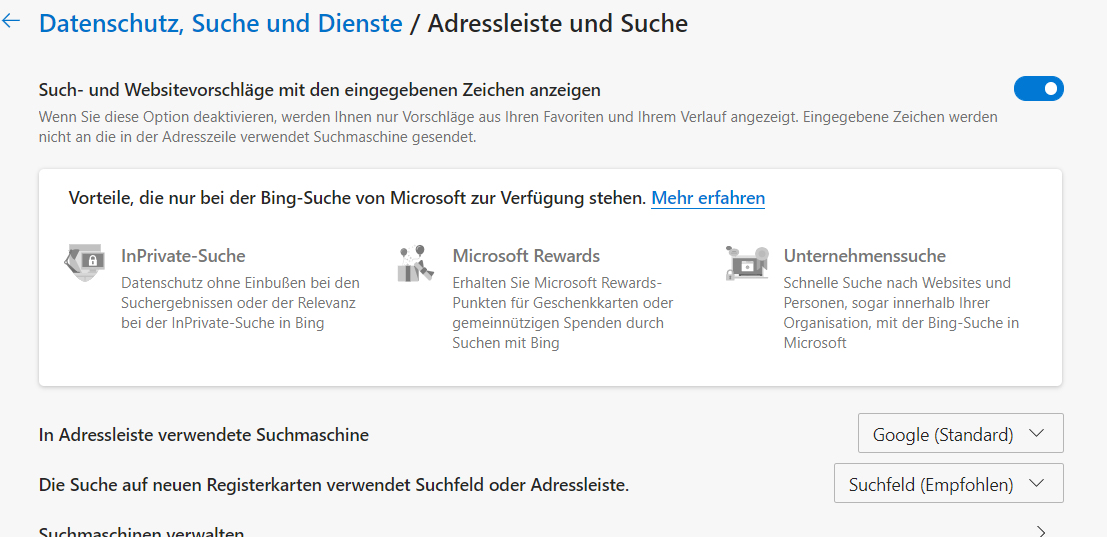
Task: Disable the search and website suggestions toggle
Action: (1038, 89)
